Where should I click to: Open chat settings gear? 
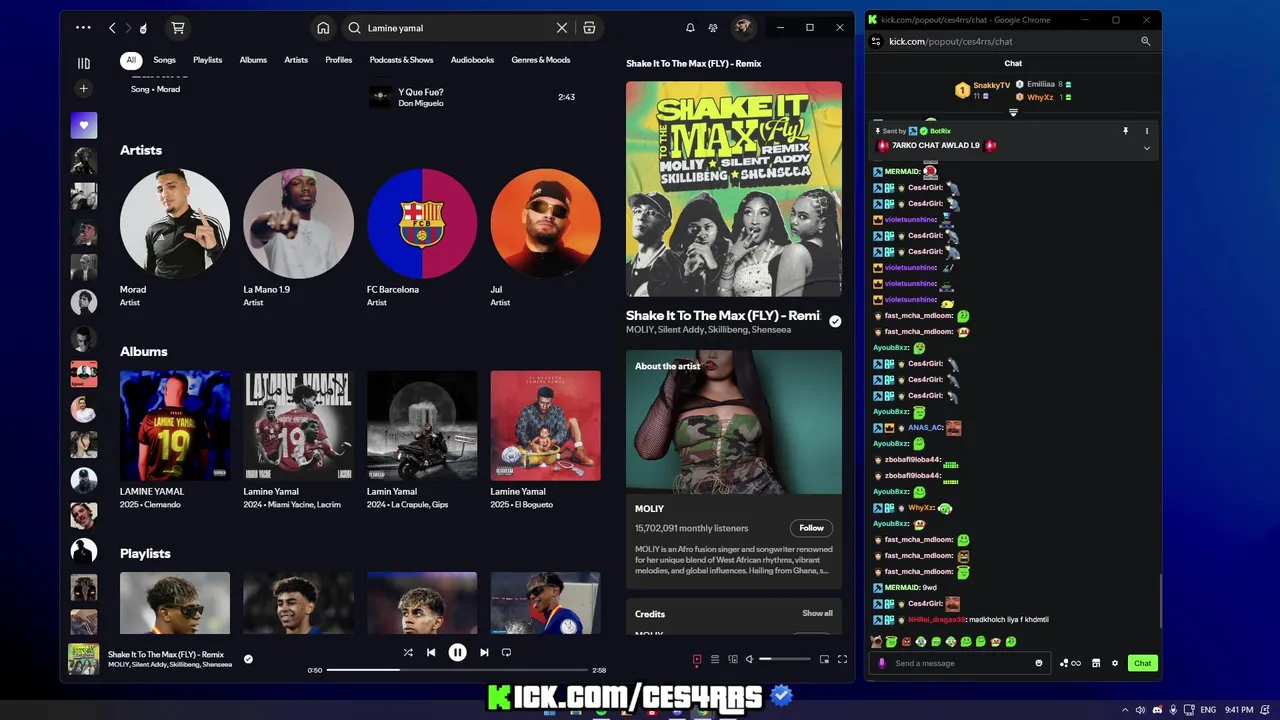(x=1115, y=663)
